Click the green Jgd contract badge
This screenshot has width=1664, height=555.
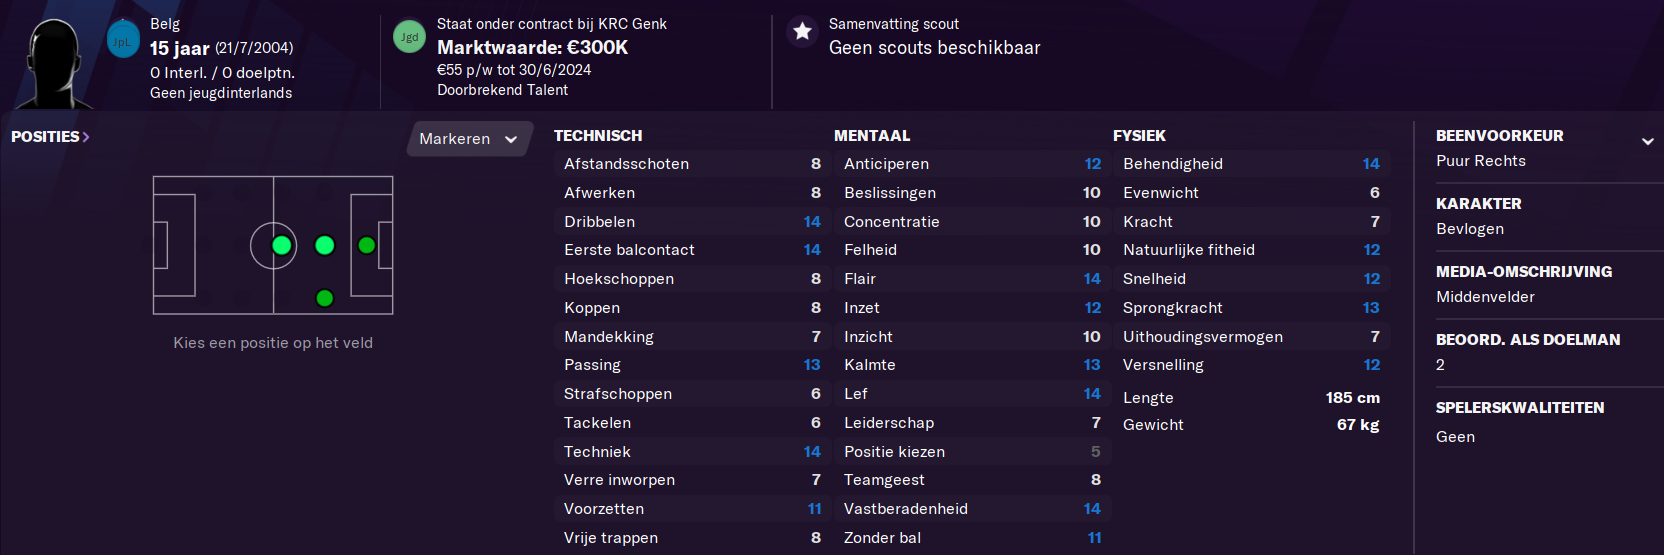tap(409, 37)
